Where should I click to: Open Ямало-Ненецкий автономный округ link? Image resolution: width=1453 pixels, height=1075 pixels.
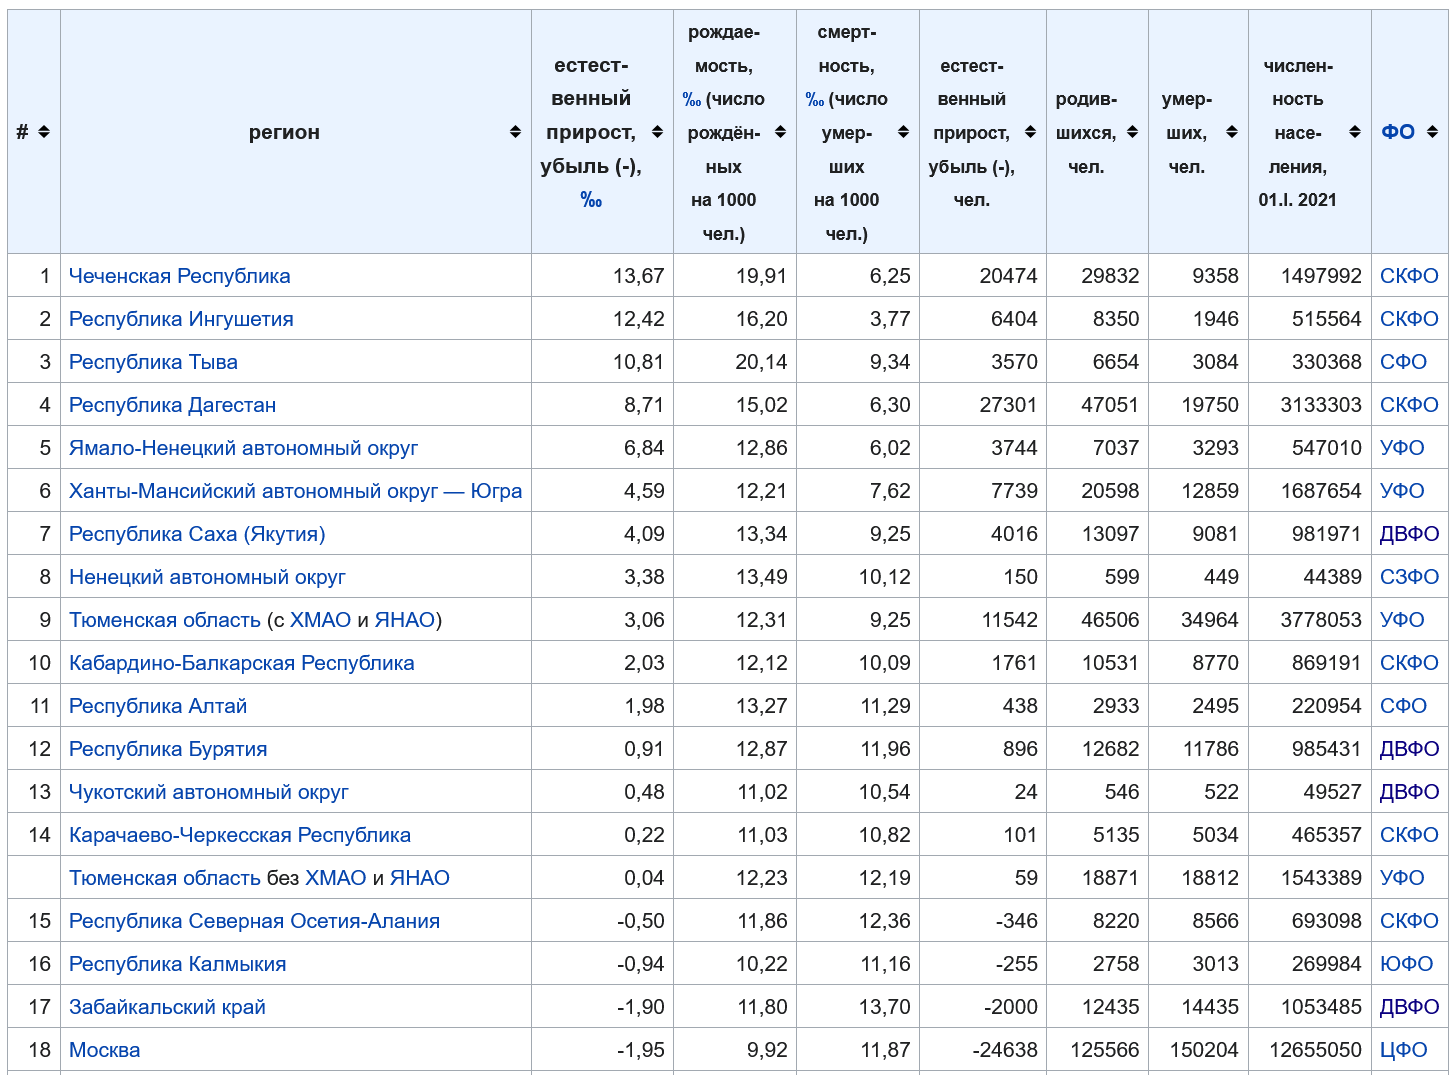[x=243, y=448]
